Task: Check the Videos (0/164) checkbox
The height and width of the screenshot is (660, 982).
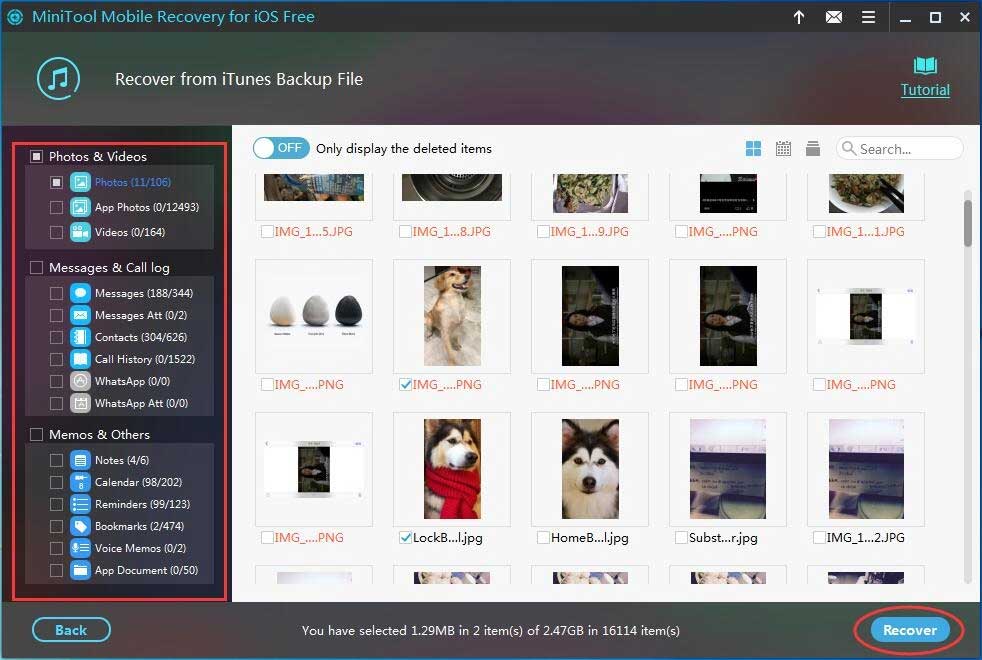Action: (56, 232)
